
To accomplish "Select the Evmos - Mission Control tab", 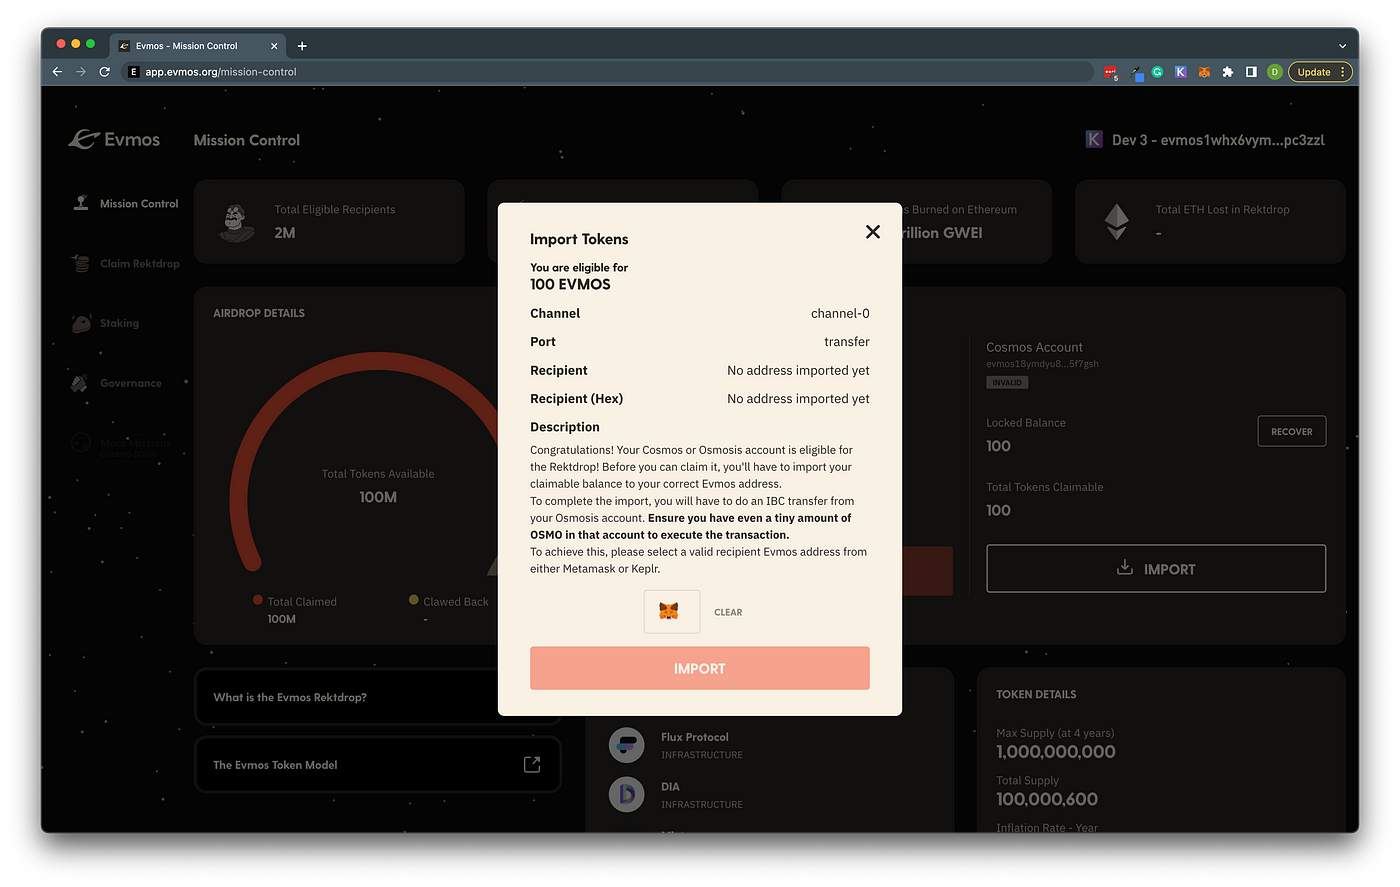I will [x=196, y=46].
